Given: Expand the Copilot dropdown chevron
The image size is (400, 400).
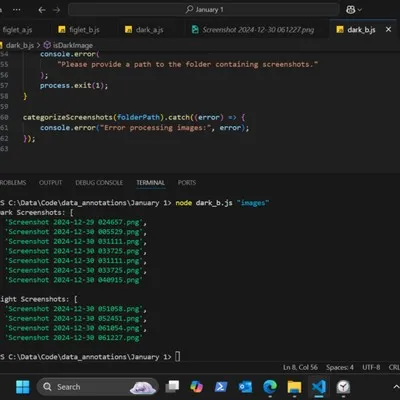Looking at the screenshot, I should click(x=360, y=10).
